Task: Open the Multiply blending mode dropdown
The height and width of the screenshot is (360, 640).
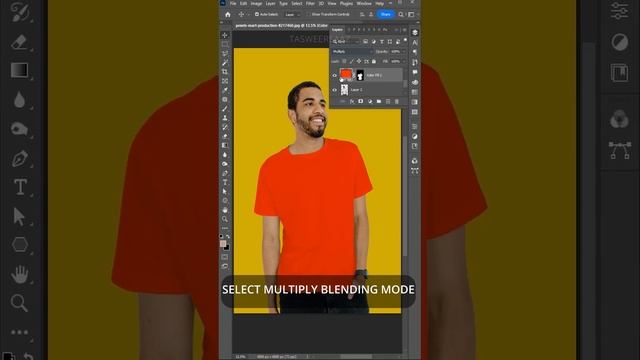Action: (352, 52)
